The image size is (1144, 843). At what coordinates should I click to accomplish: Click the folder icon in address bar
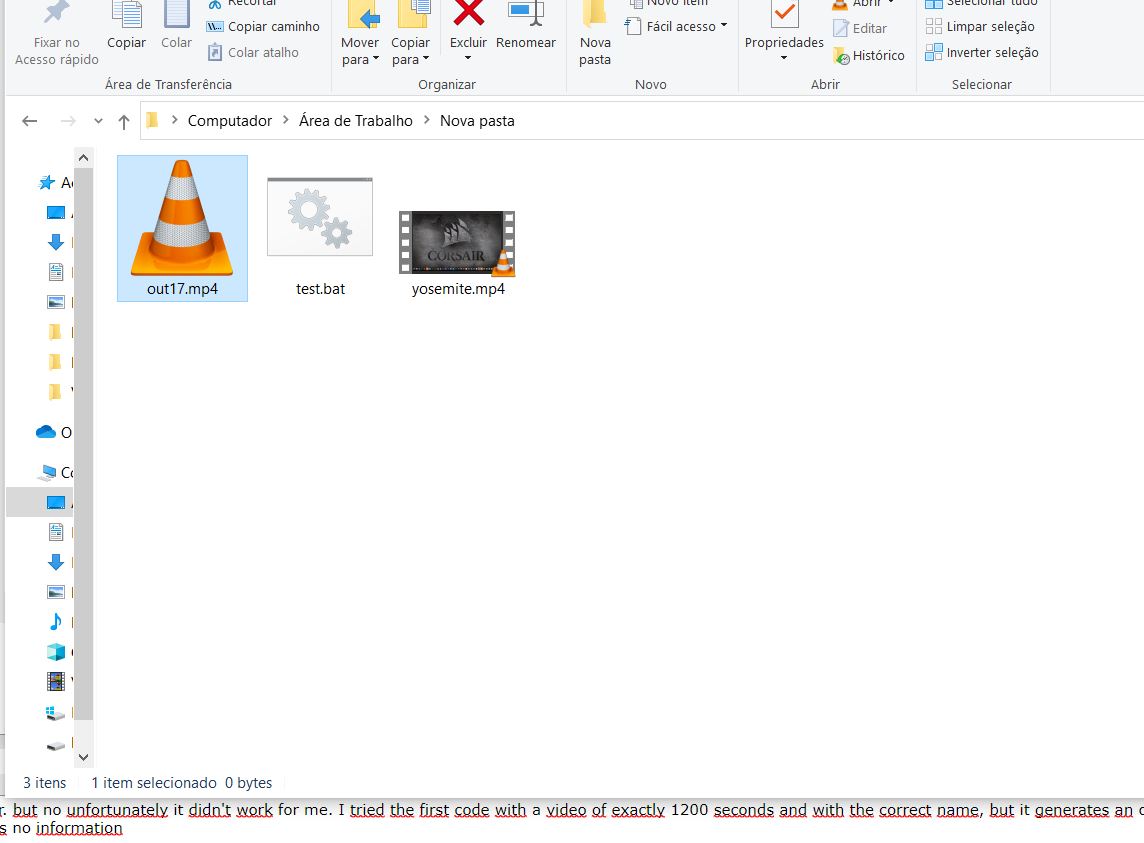pyautogui.click(x=152, y=120)
